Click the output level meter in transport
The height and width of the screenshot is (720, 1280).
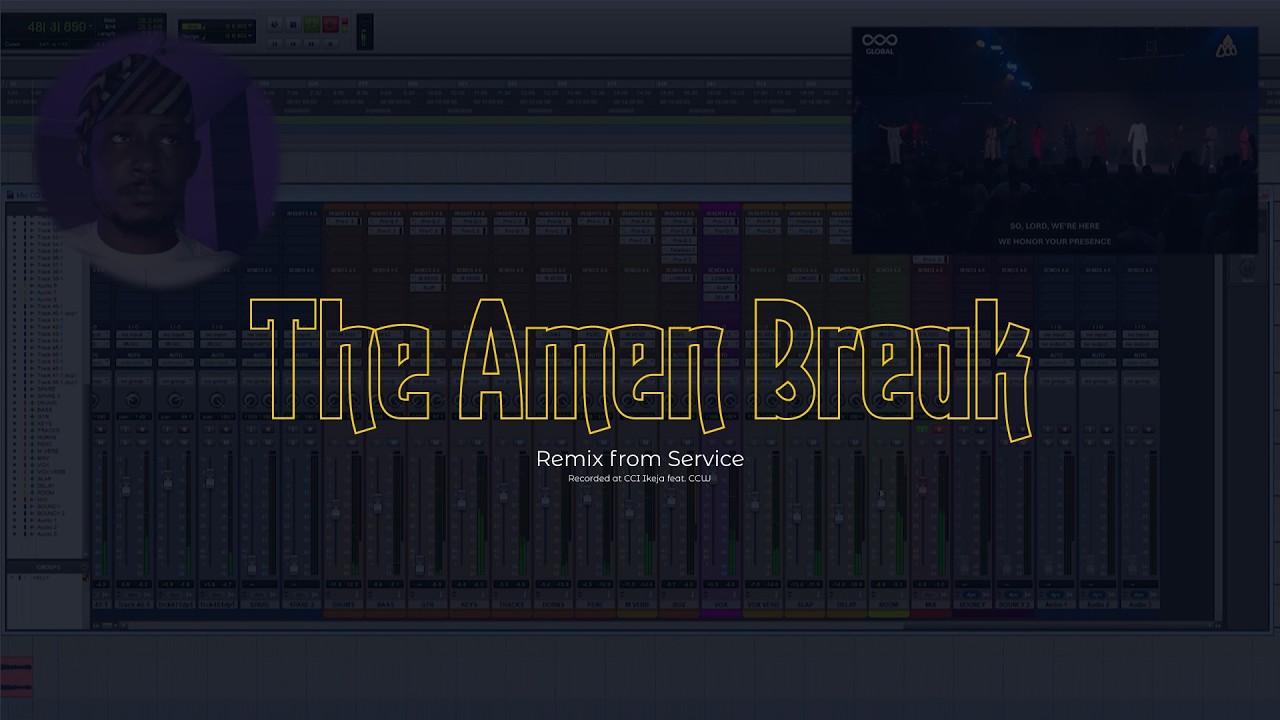coord(365,31)
